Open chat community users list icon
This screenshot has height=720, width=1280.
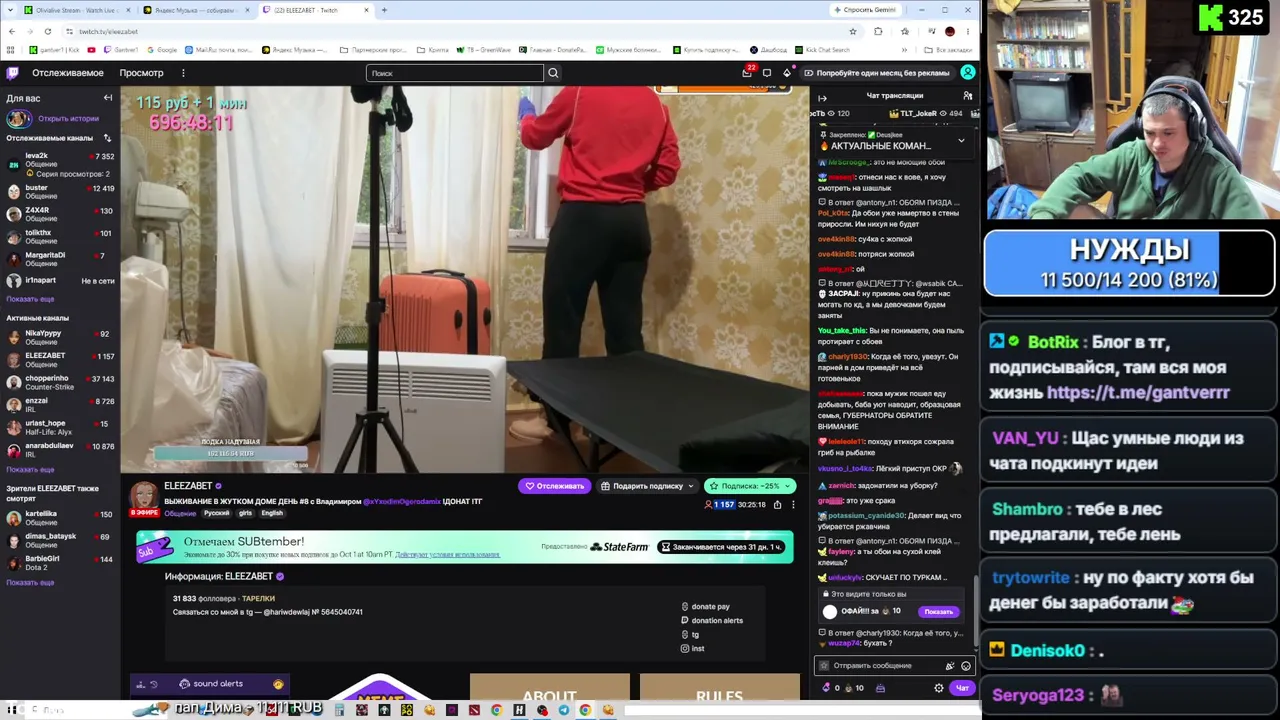click(x=968, y=96)
